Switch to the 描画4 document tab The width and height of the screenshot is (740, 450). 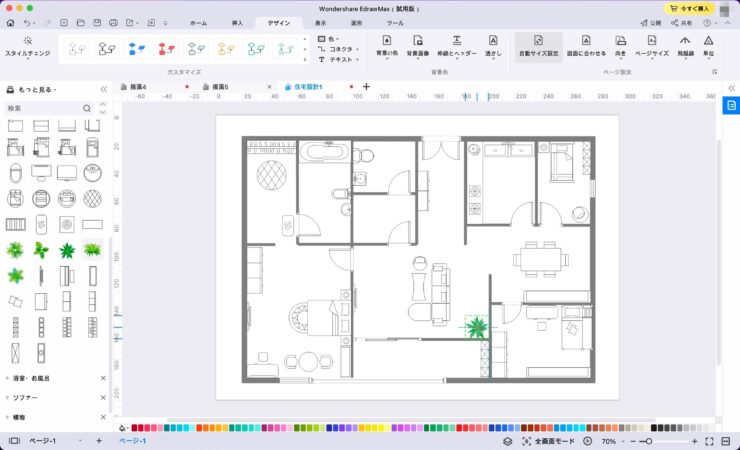[x=138, y=87]
